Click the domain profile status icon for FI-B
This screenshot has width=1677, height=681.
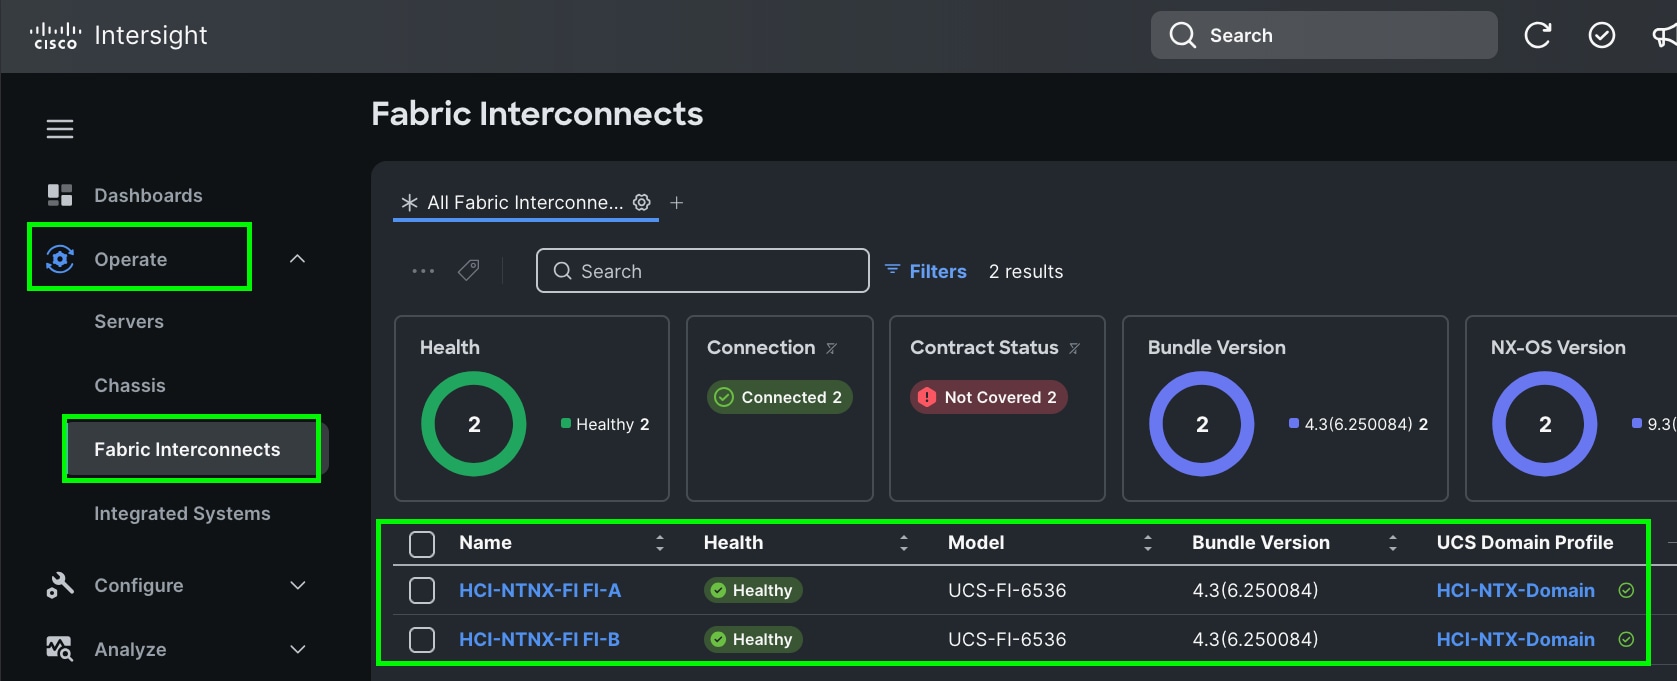[1626, 639]
